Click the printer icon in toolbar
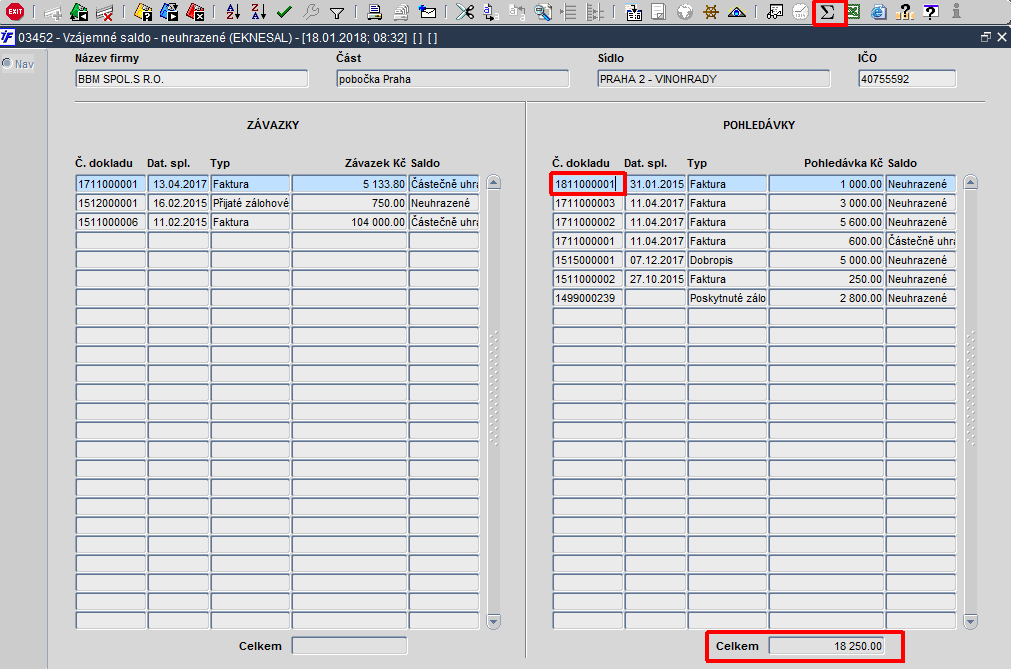 [x=374, y=12]
